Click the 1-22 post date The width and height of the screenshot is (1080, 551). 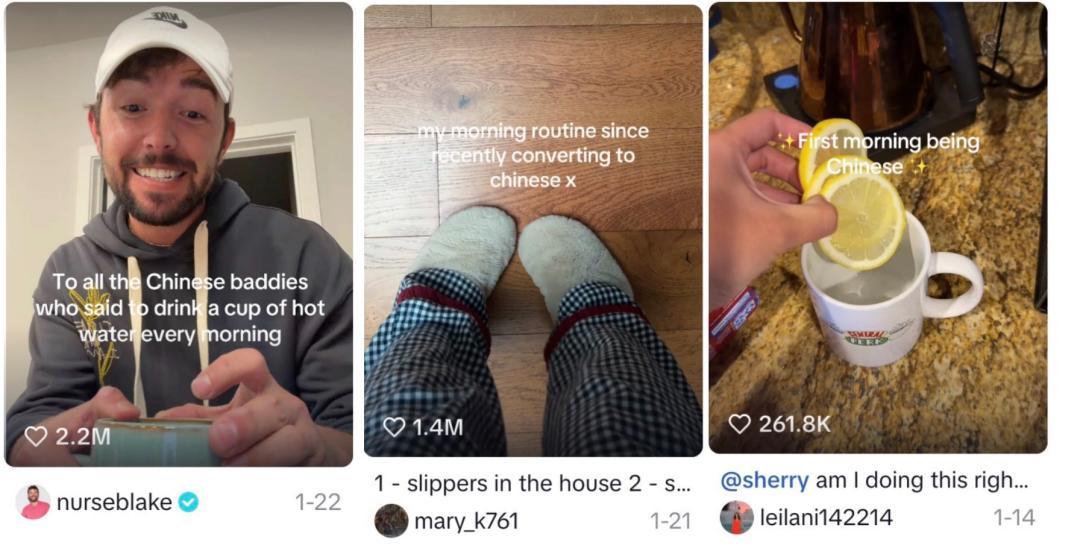(x=318, y=502)
